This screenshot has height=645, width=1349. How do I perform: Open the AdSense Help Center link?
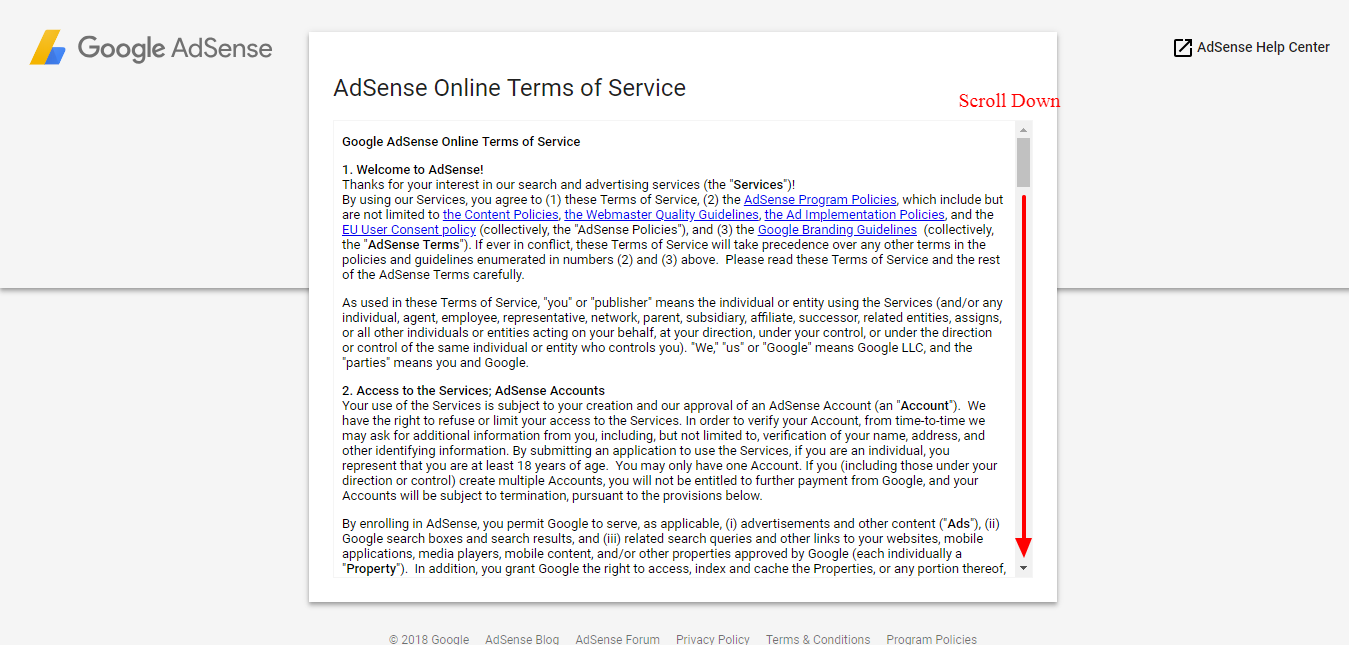click(1263, 47)
